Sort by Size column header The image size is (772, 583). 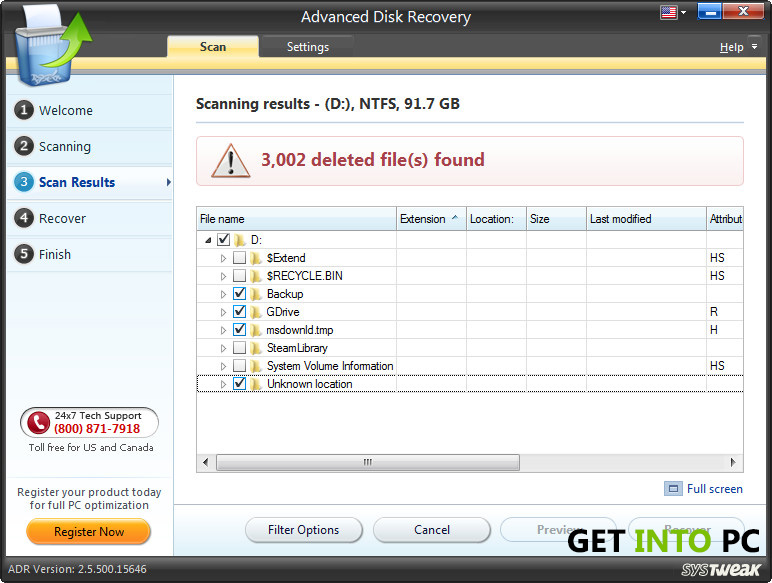(556, 219)
